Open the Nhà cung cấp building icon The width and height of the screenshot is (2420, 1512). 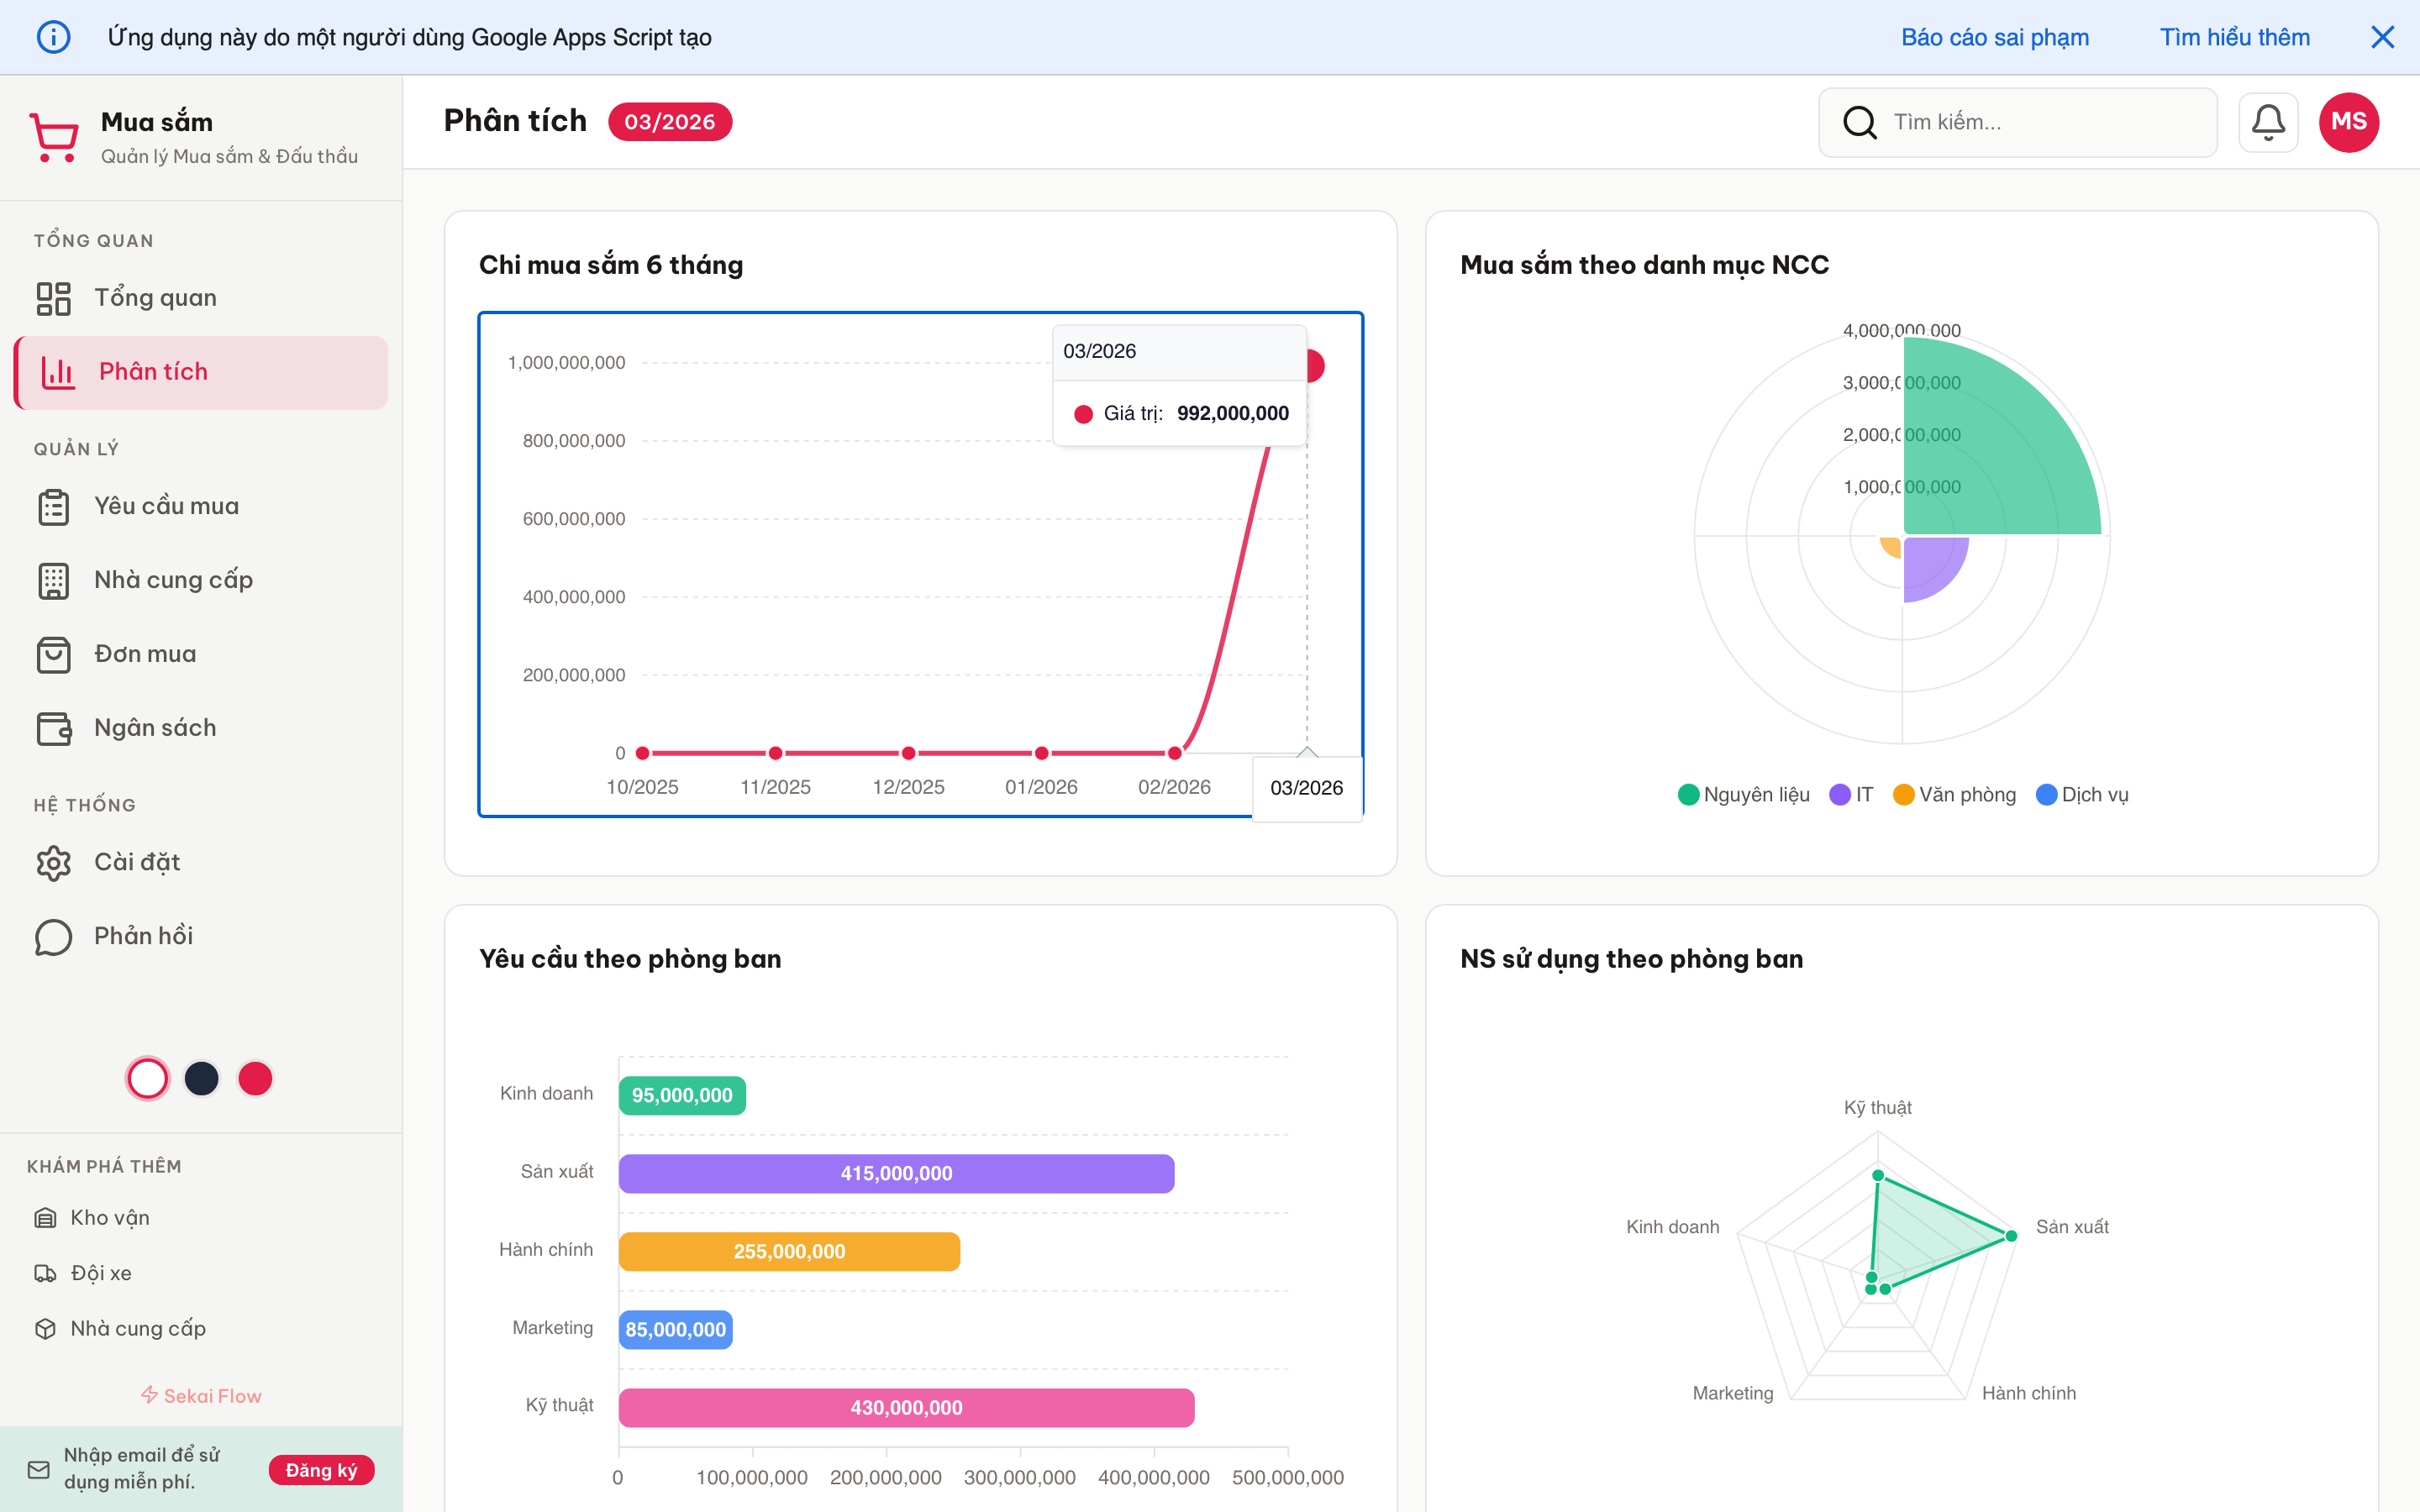point(54,580)
